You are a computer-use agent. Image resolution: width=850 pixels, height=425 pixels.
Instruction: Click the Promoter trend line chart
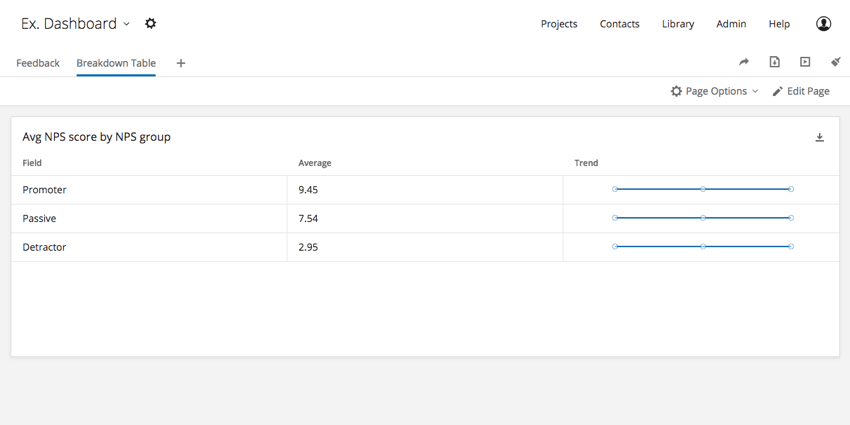tap(703, 189)
